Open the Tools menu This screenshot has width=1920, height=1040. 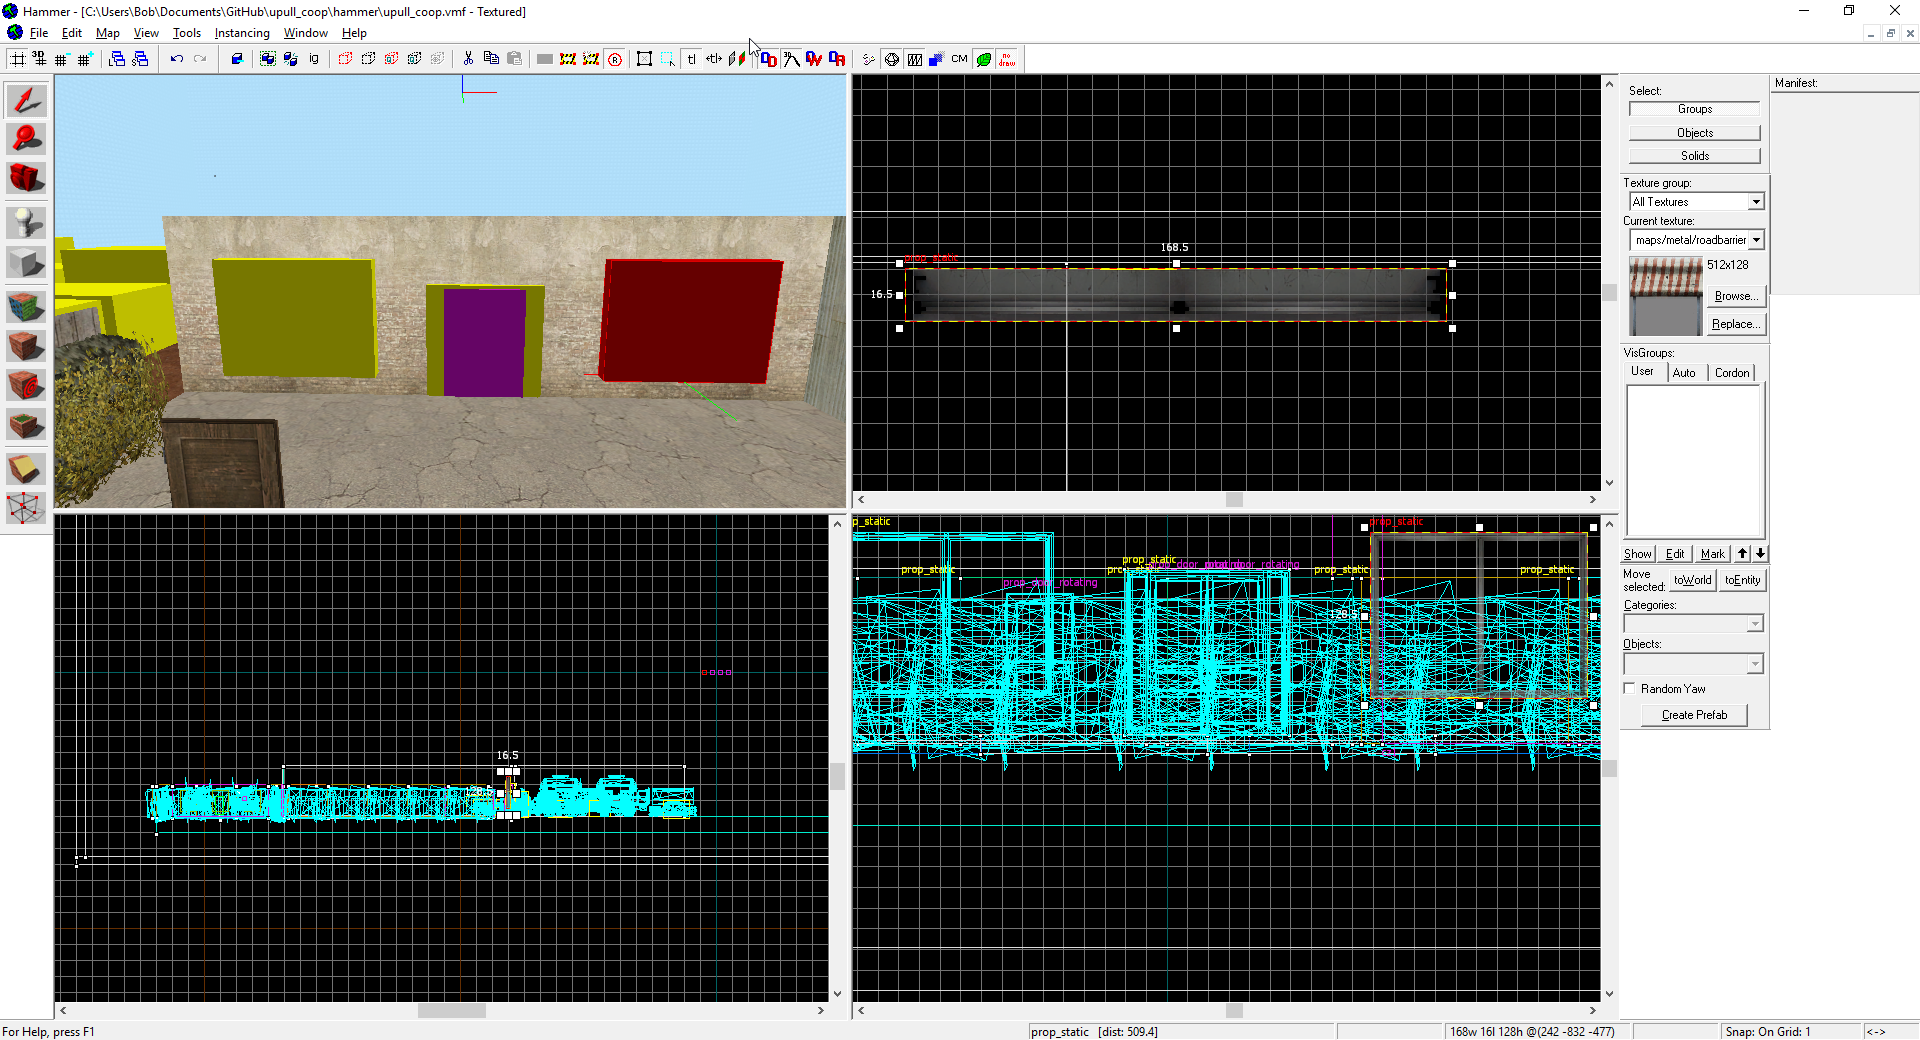[187, 33]
